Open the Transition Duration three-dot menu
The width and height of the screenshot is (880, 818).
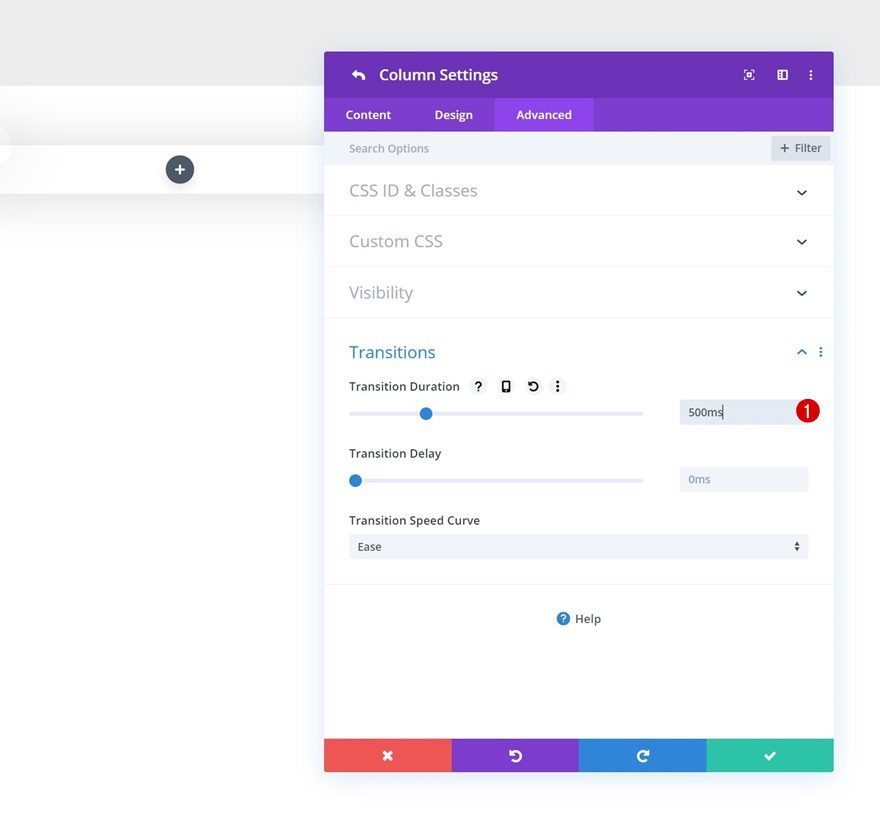point(558,386)
